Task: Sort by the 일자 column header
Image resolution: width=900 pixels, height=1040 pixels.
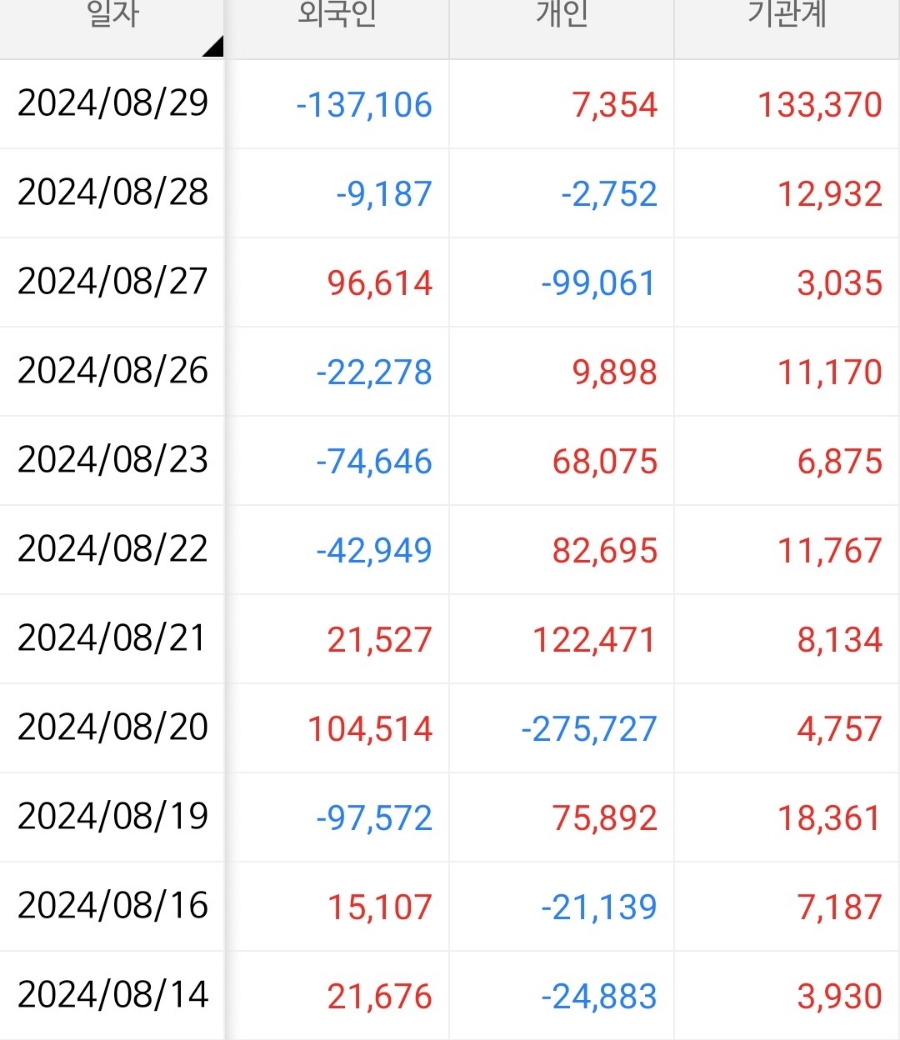Action: tap(112, 15)
